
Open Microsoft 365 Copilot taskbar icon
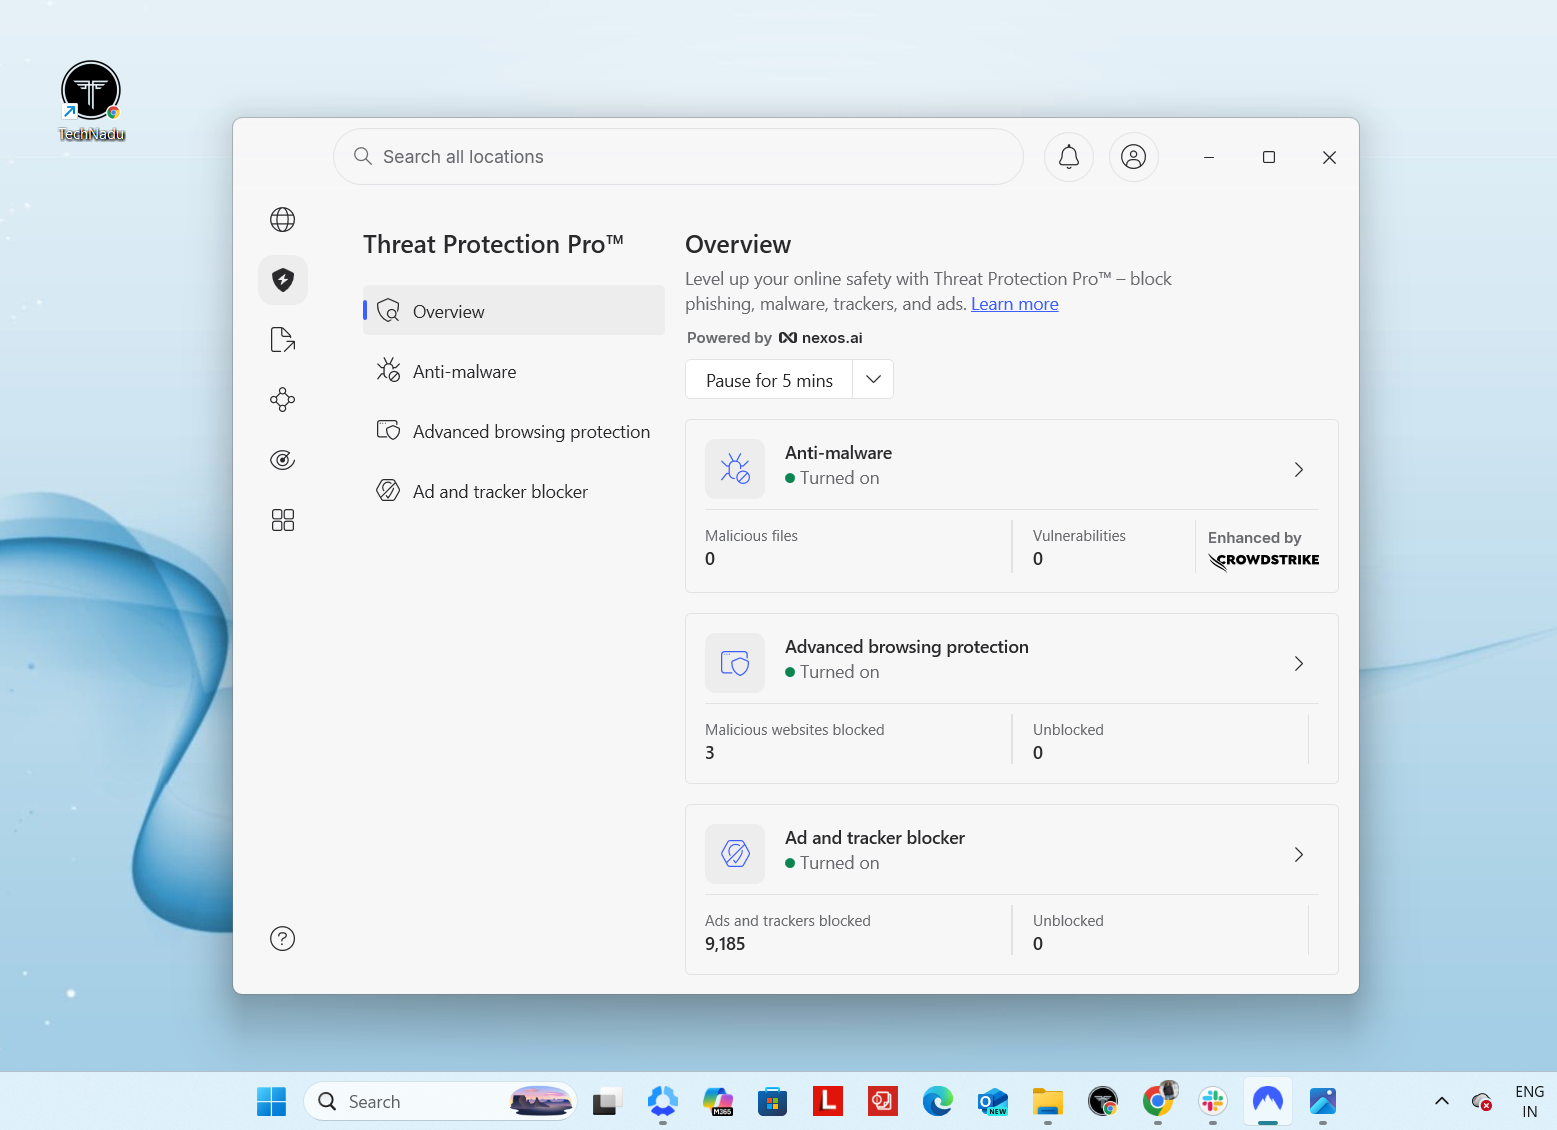coord(717,1101)
